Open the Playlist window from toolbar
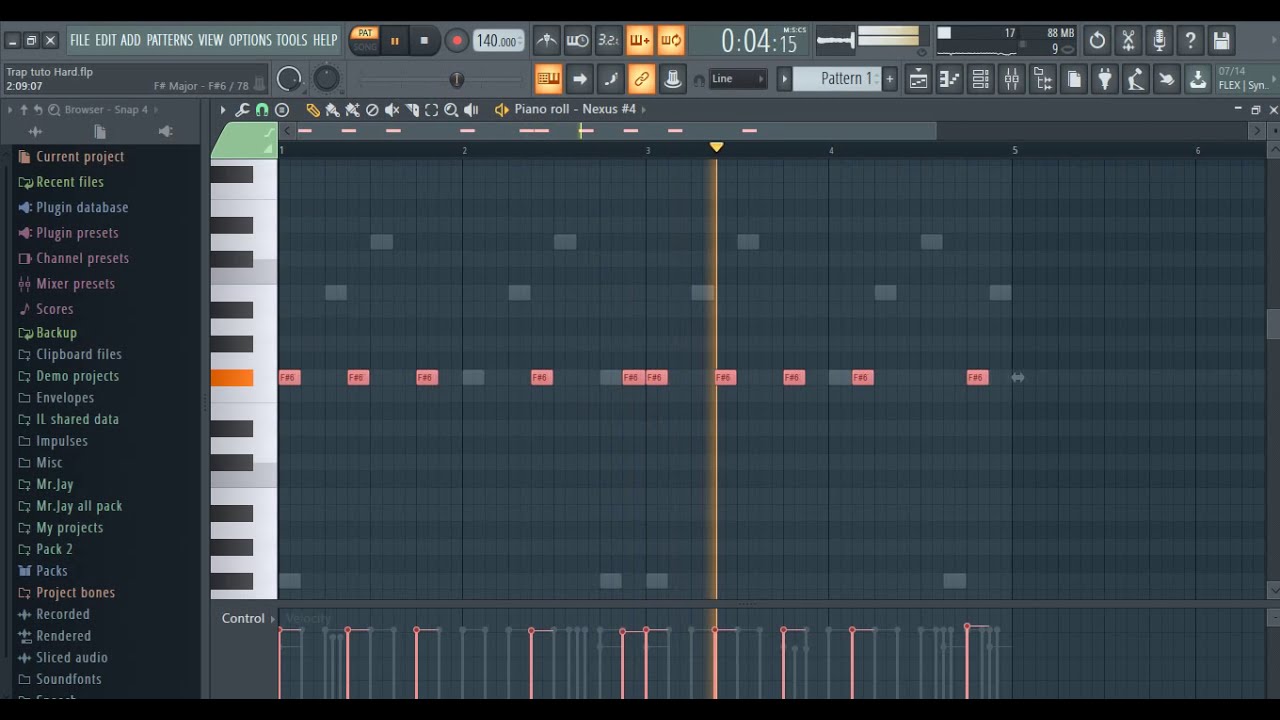The height and width of the screenshot is (720, 1280). (919, 79)
